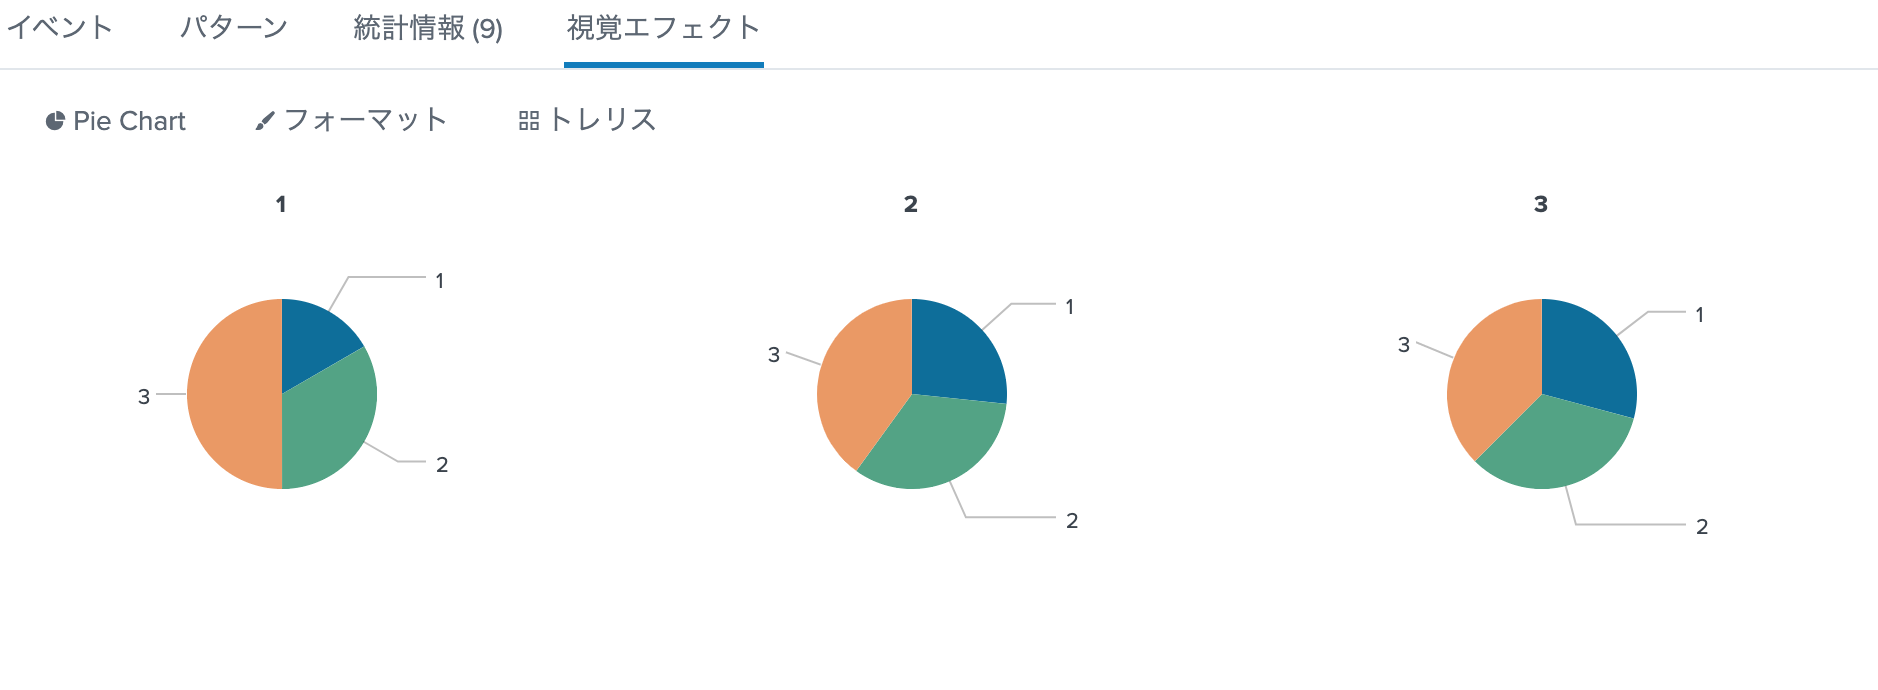The height and width of the screenshot is (690, 1878).
Task: Click the title 2 above the middle chart
Action: point(911,203)
